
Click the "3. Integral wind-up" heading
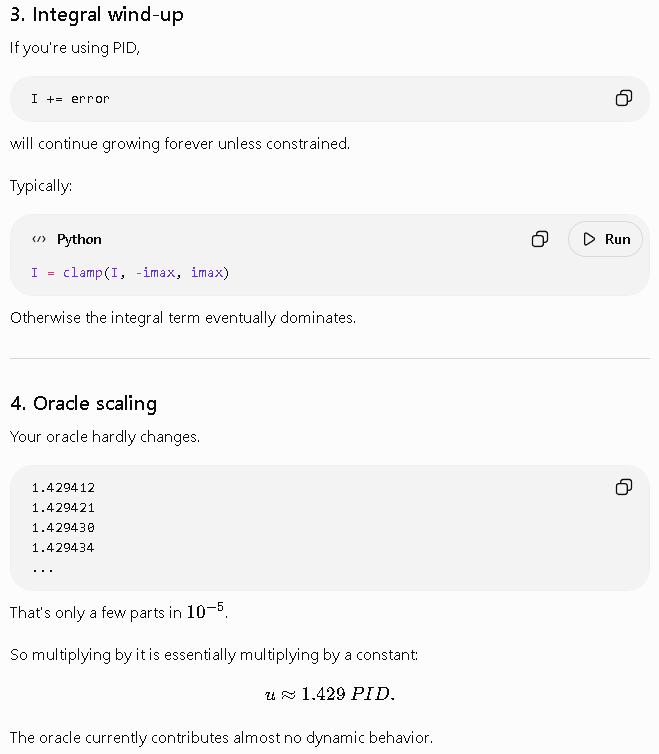tap(97, 14)
